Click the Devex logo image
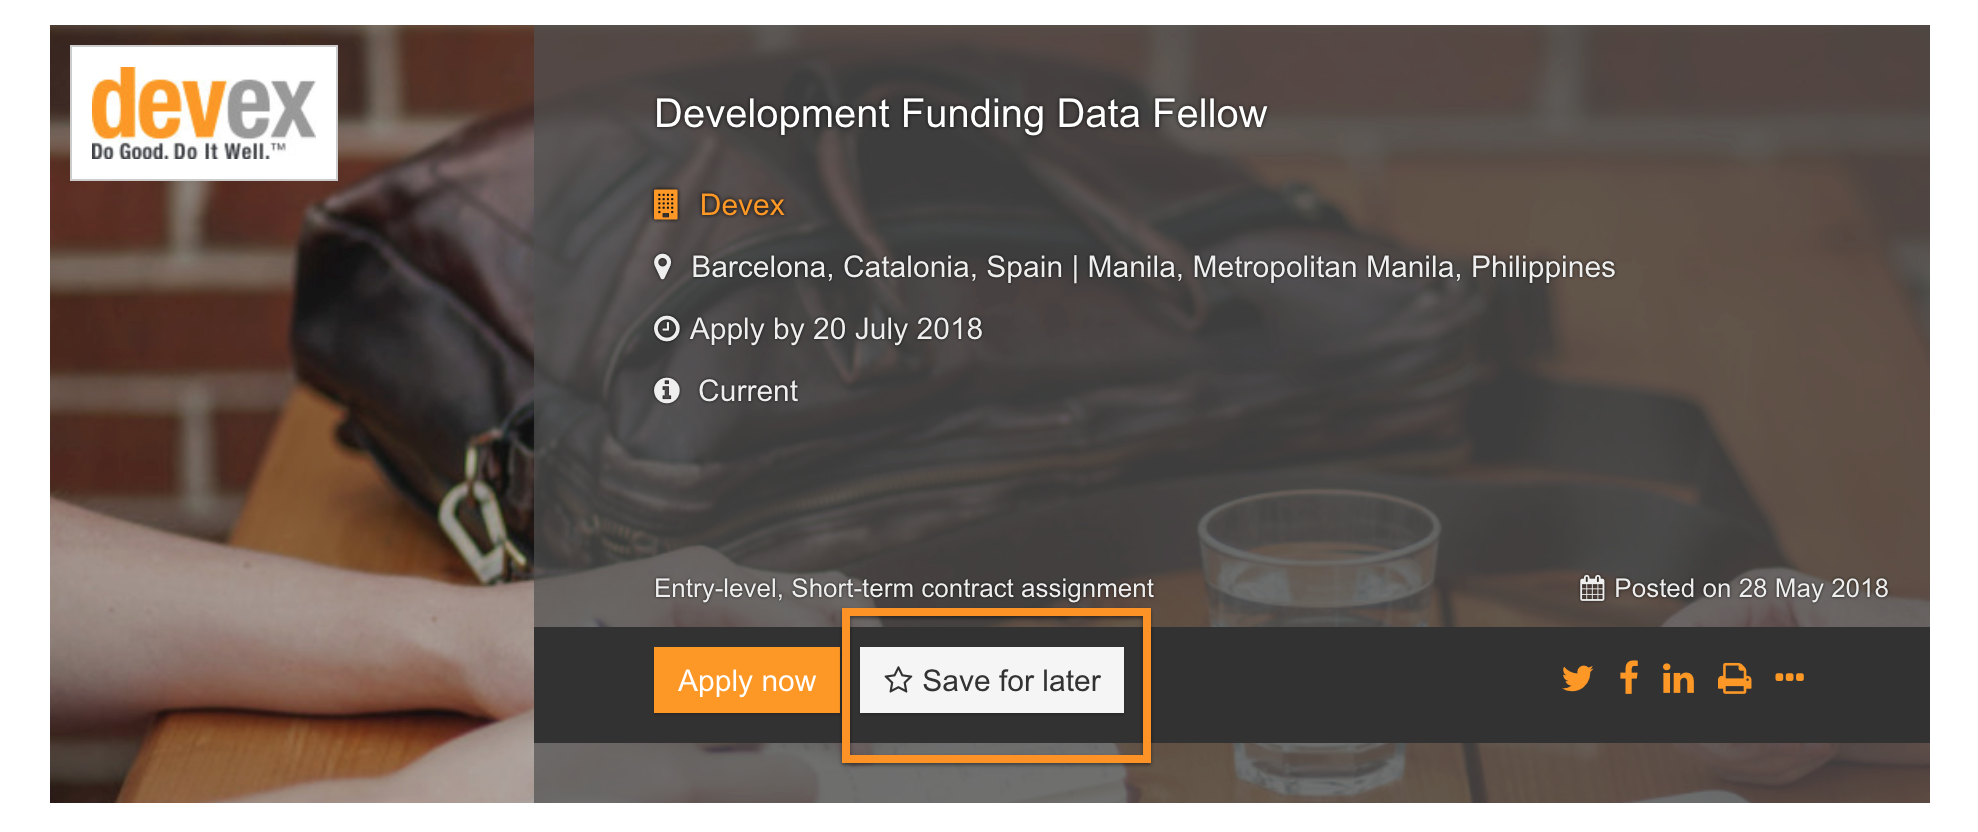The width and height of the screenshot is (1978, 832). (204, 113)
